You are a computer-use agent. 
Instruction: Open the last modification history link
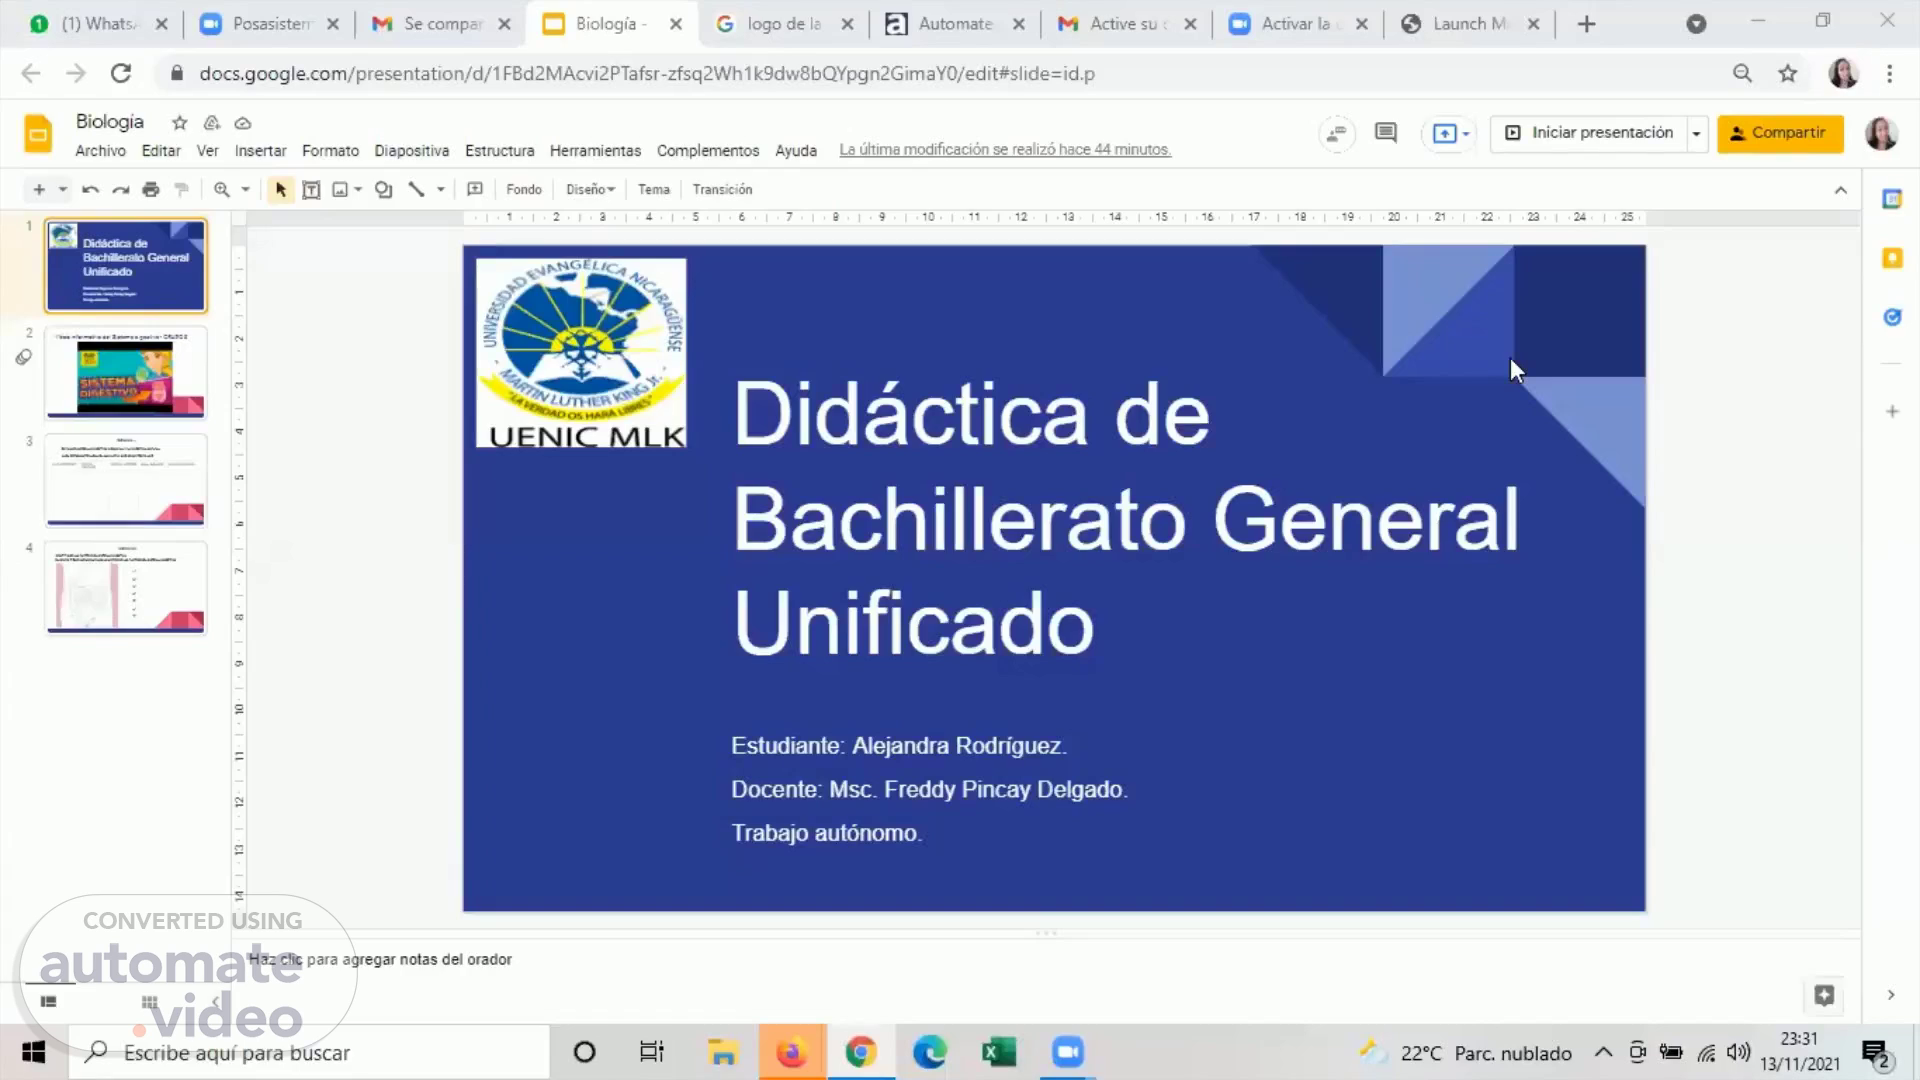[x=1004, y=150]
